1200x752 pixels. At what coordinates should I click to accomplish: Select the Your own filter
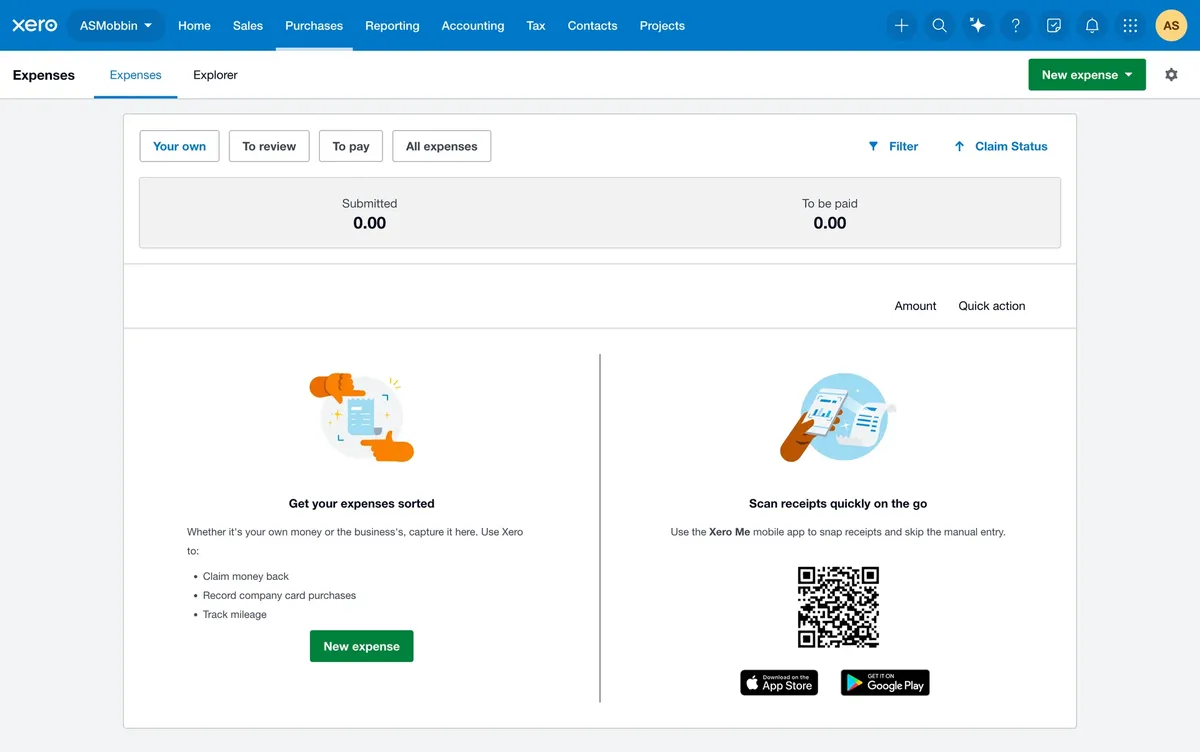[x=179, y=146]
